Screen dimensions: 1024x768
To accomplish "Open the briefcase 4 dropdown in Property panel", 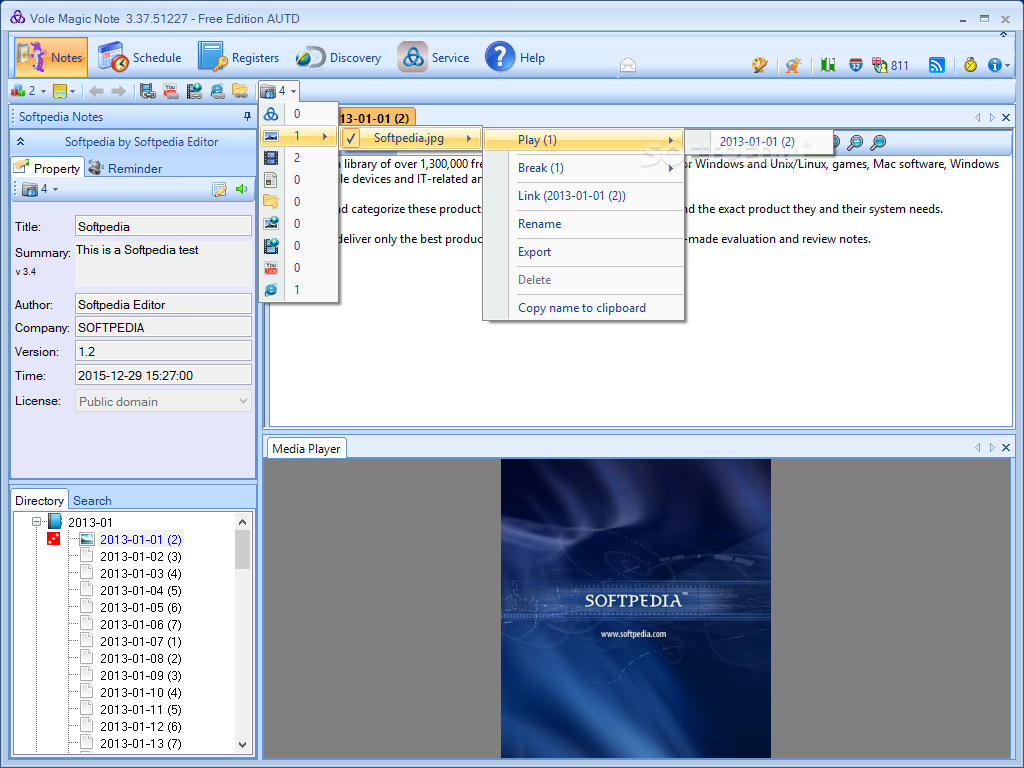I will [x=40, y=189].
